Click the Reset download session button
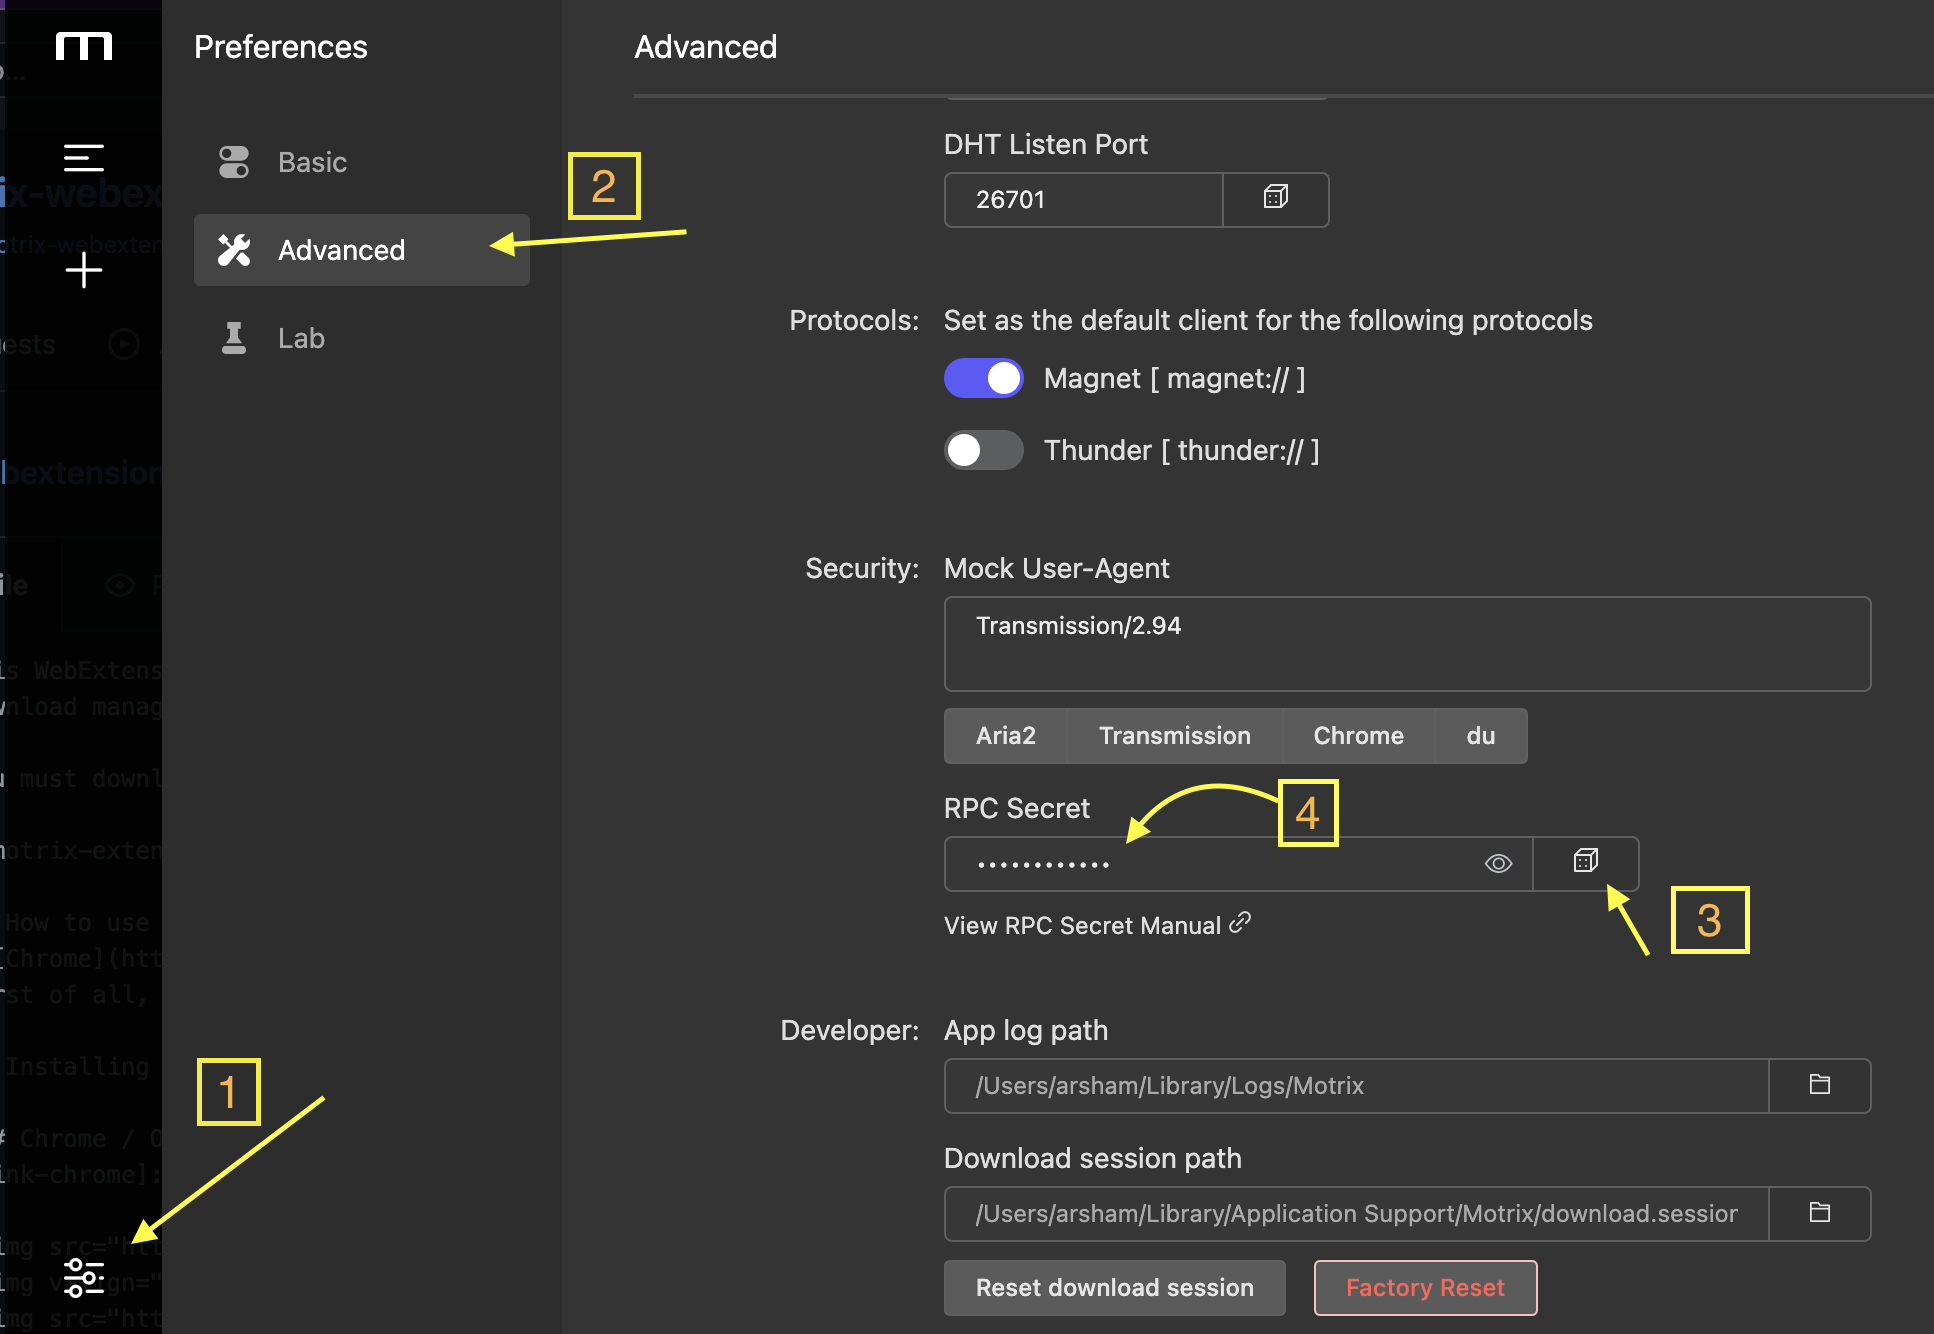1934x1334 pixels. (1114, 1288)
